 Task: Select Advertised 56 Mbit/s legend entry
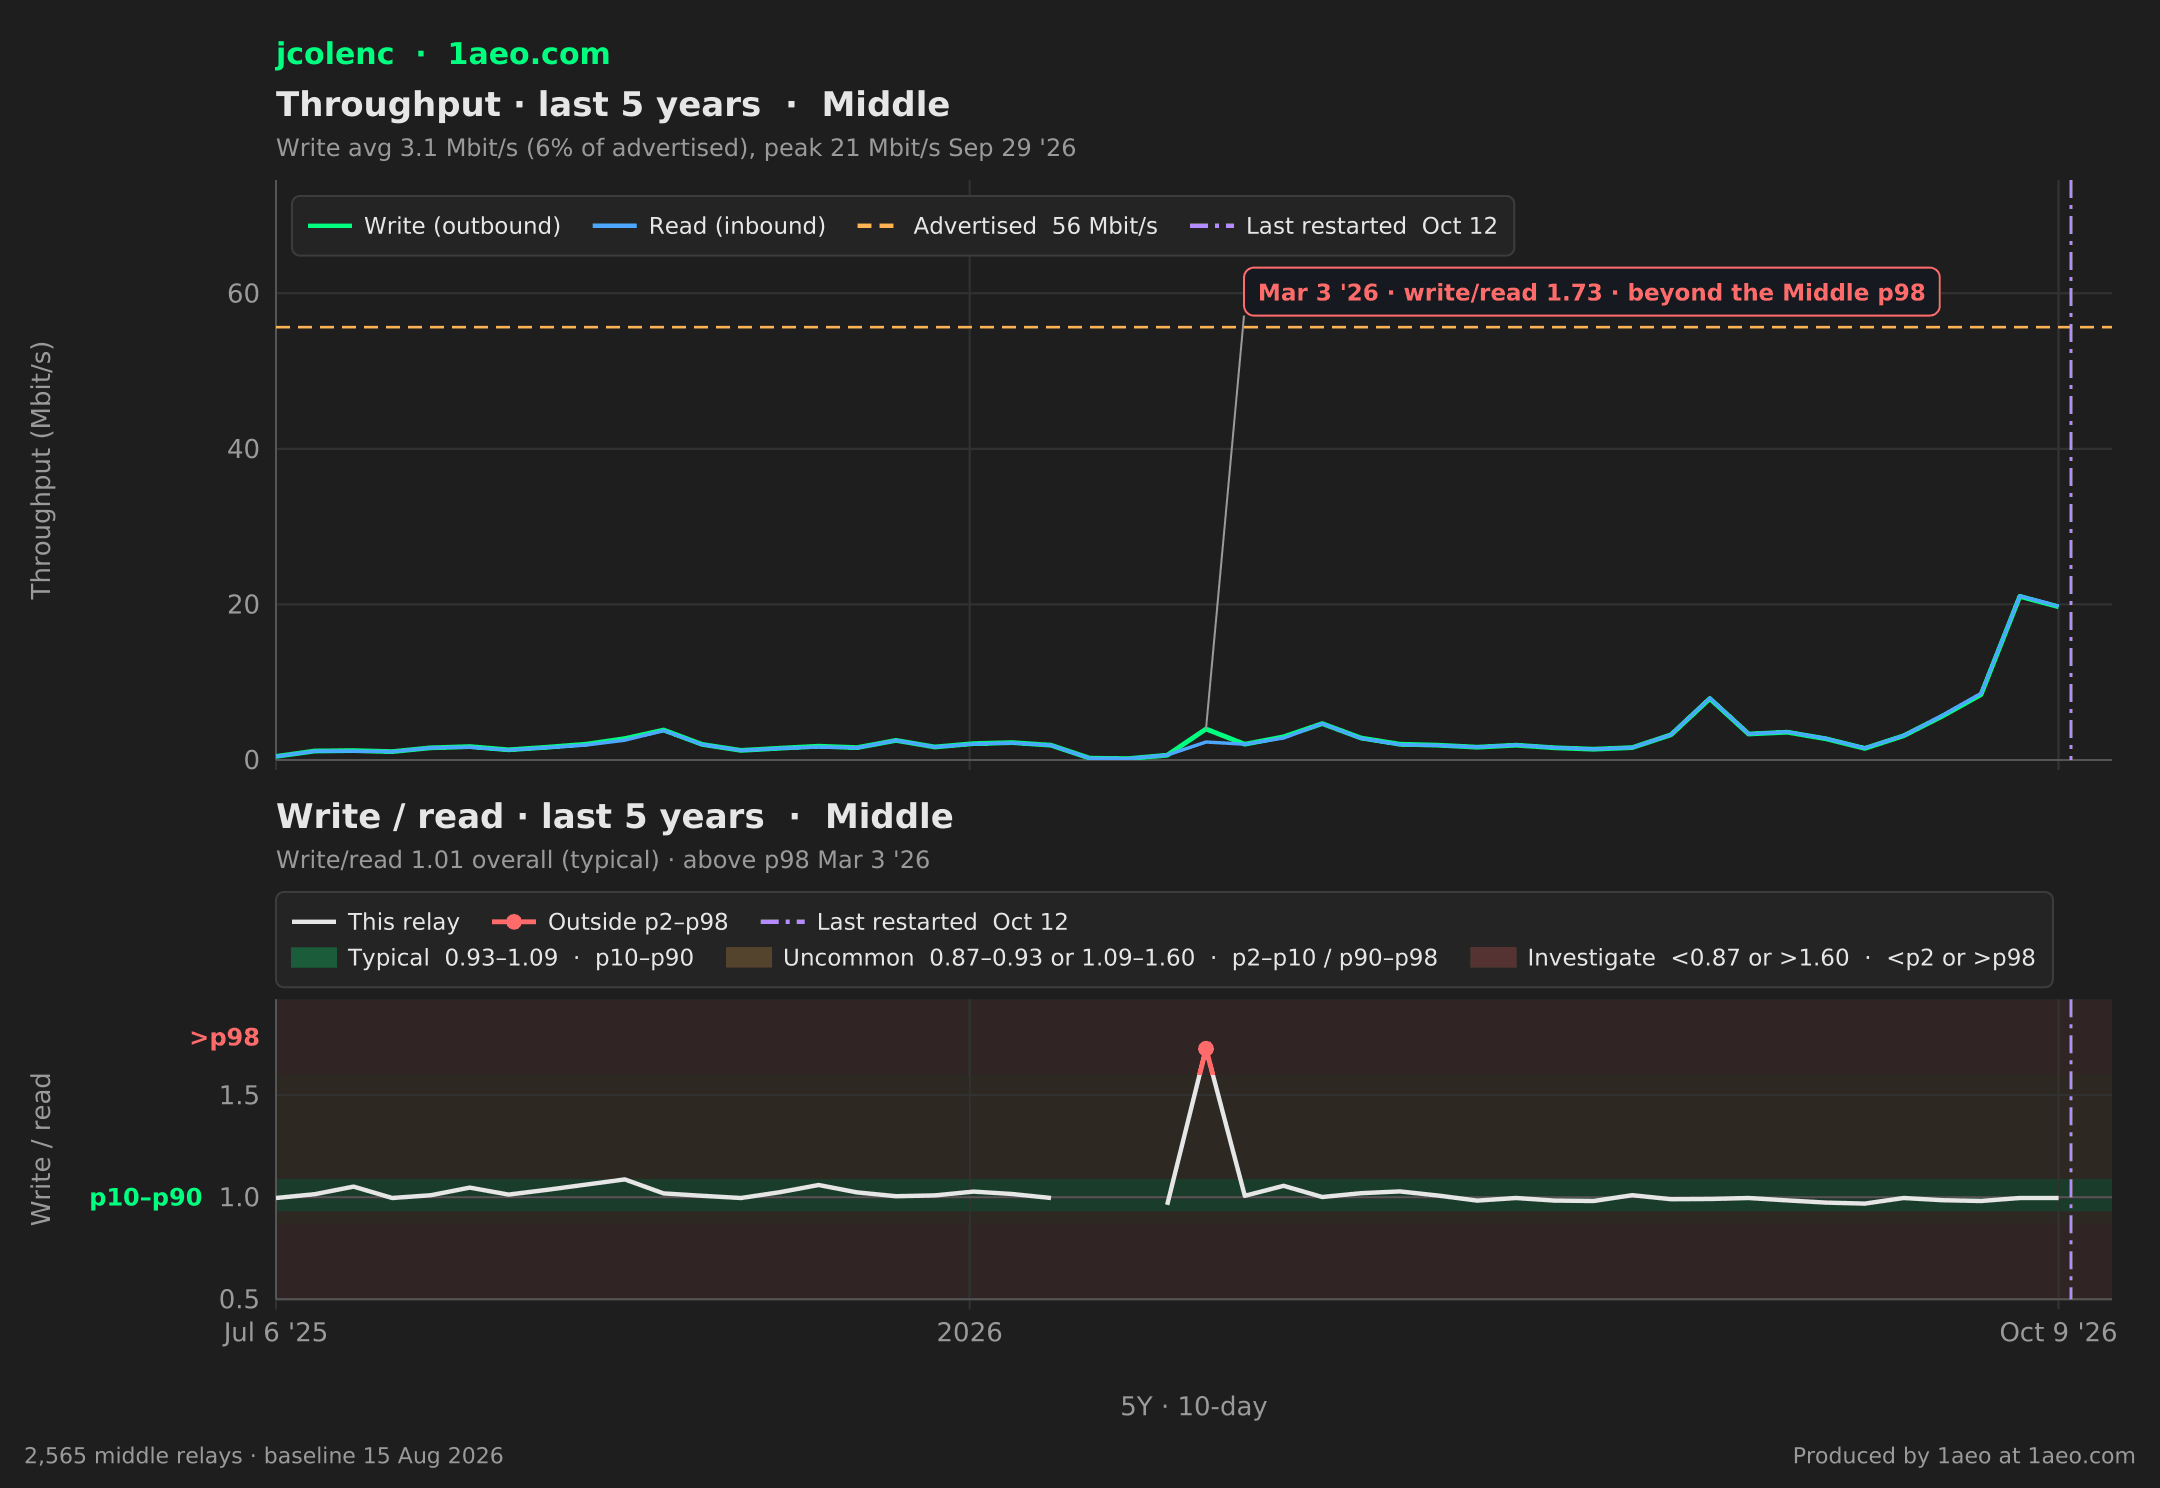pos(1008,226)
